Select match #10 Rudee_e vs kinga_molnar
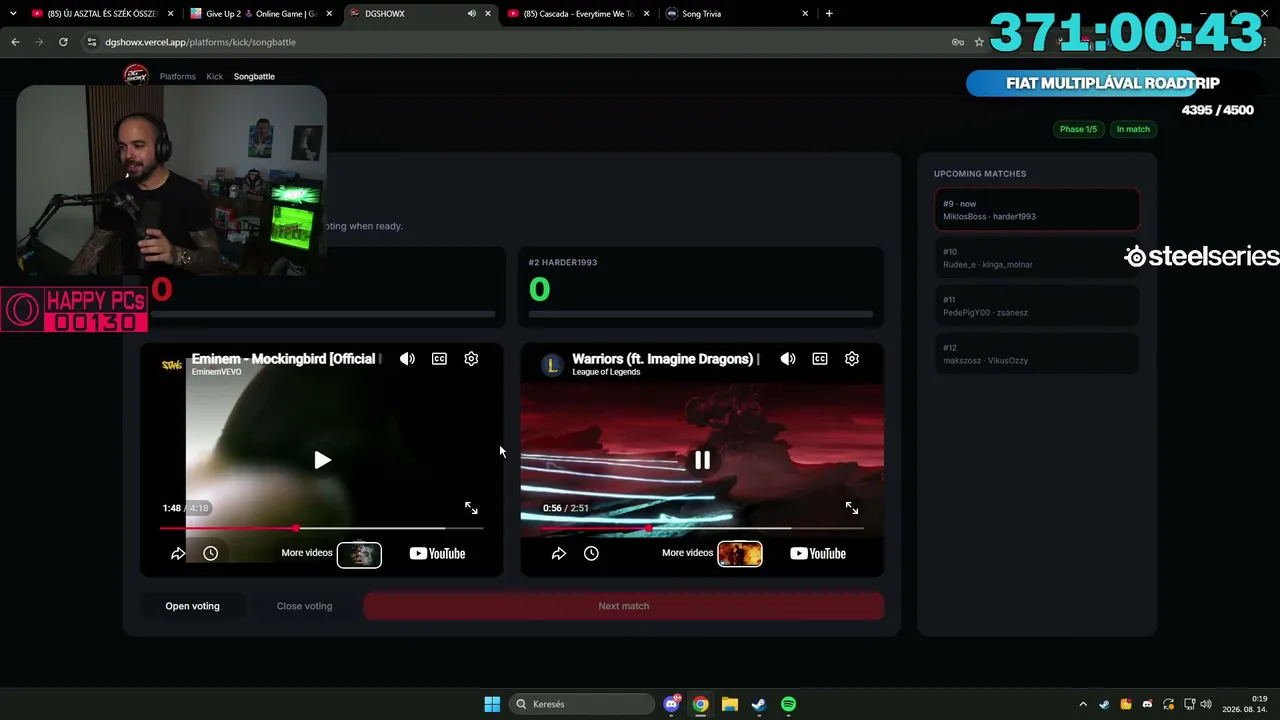Screen dimensions: 1280x720 [1037, 258]
